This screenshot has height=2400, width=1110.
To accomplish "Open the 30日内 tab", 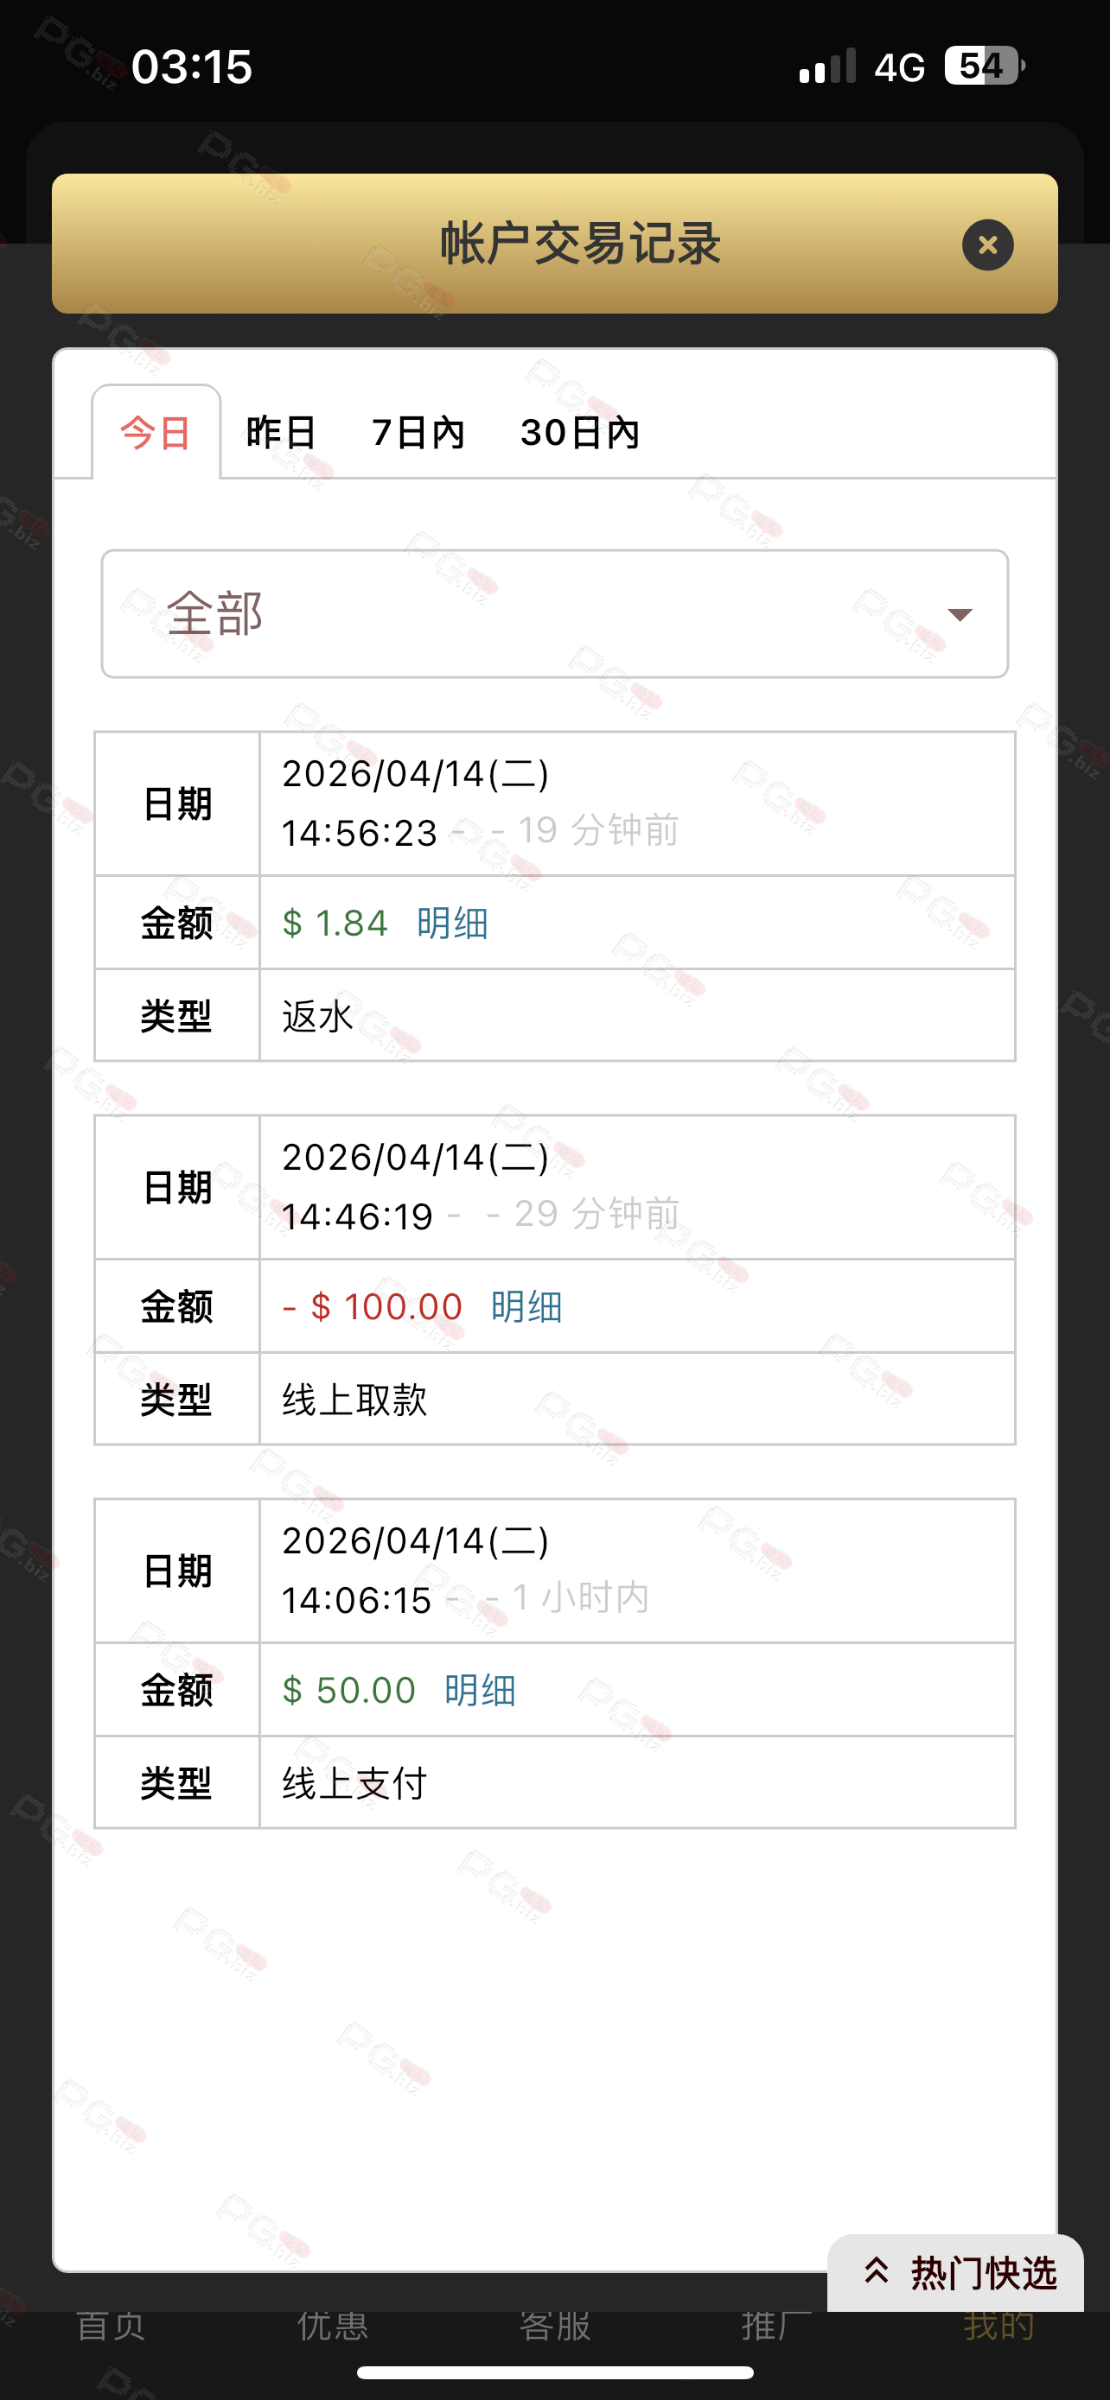I will tap(579, 433).
